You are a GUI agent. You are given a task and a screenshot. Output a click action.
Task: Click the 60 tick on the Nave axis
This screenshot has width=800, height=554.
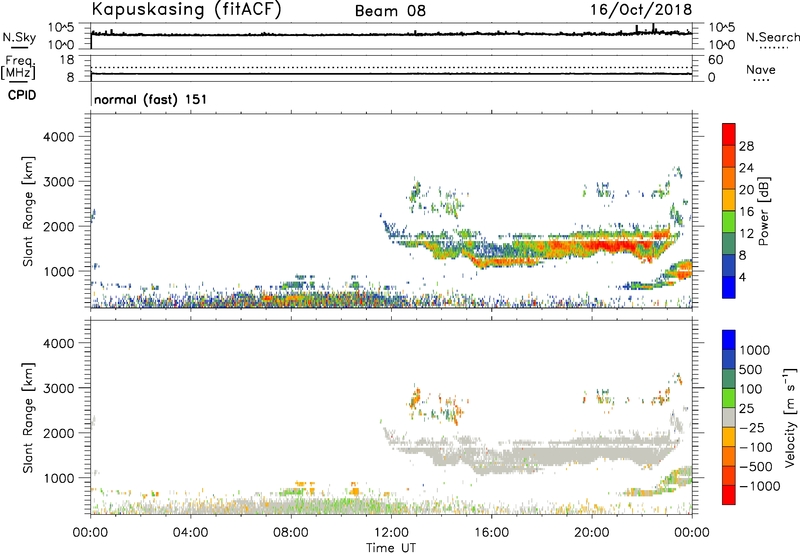coord(716,60)
